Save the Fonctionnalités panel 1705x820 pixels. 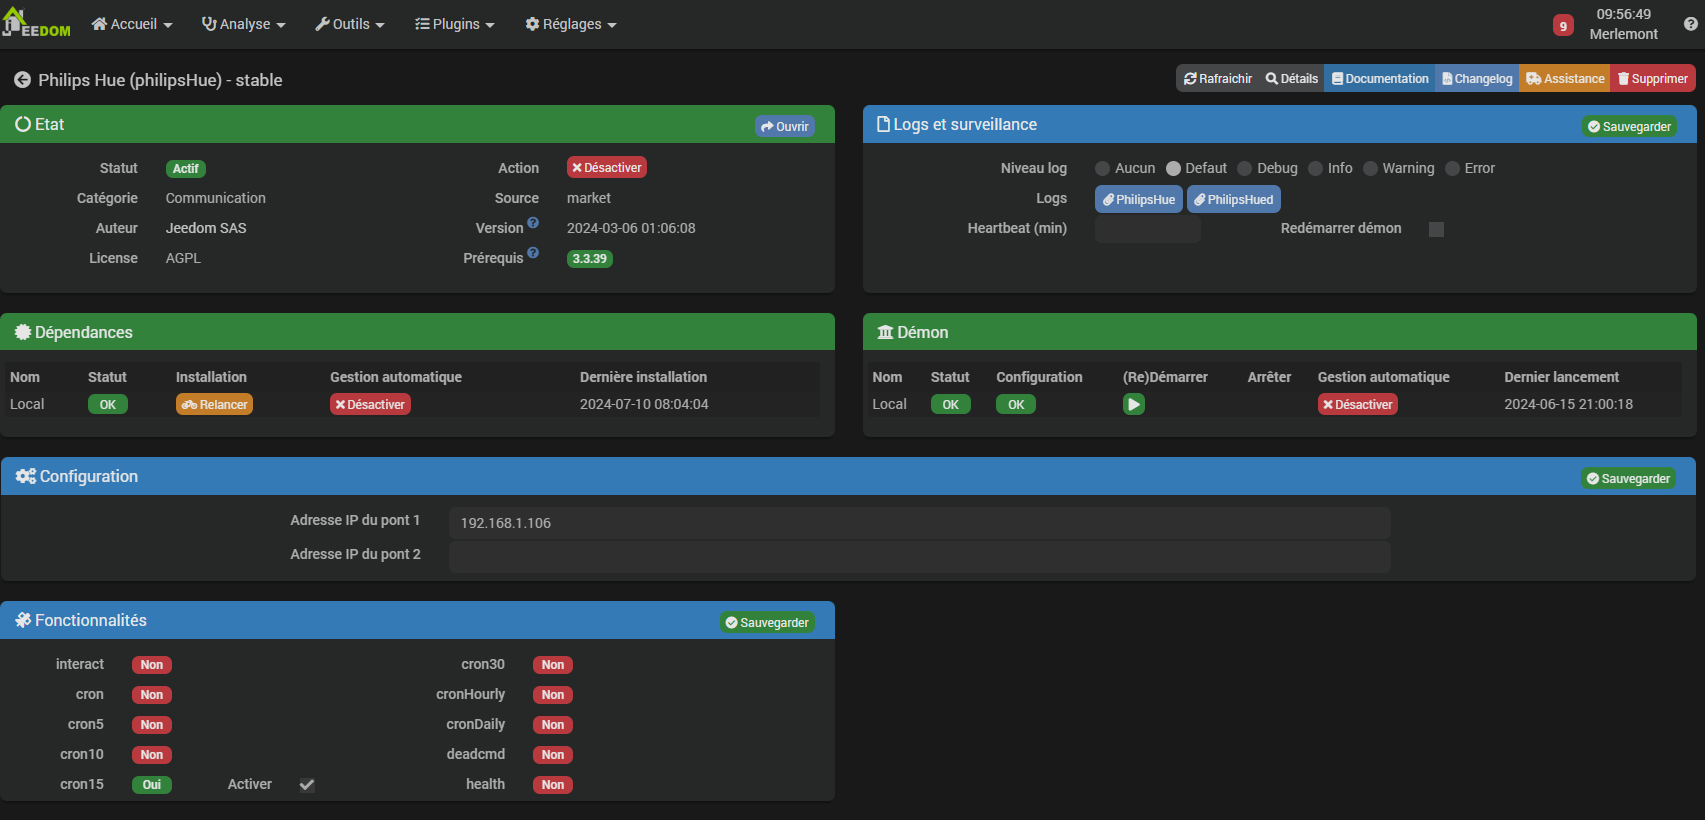tap(767, 623)
